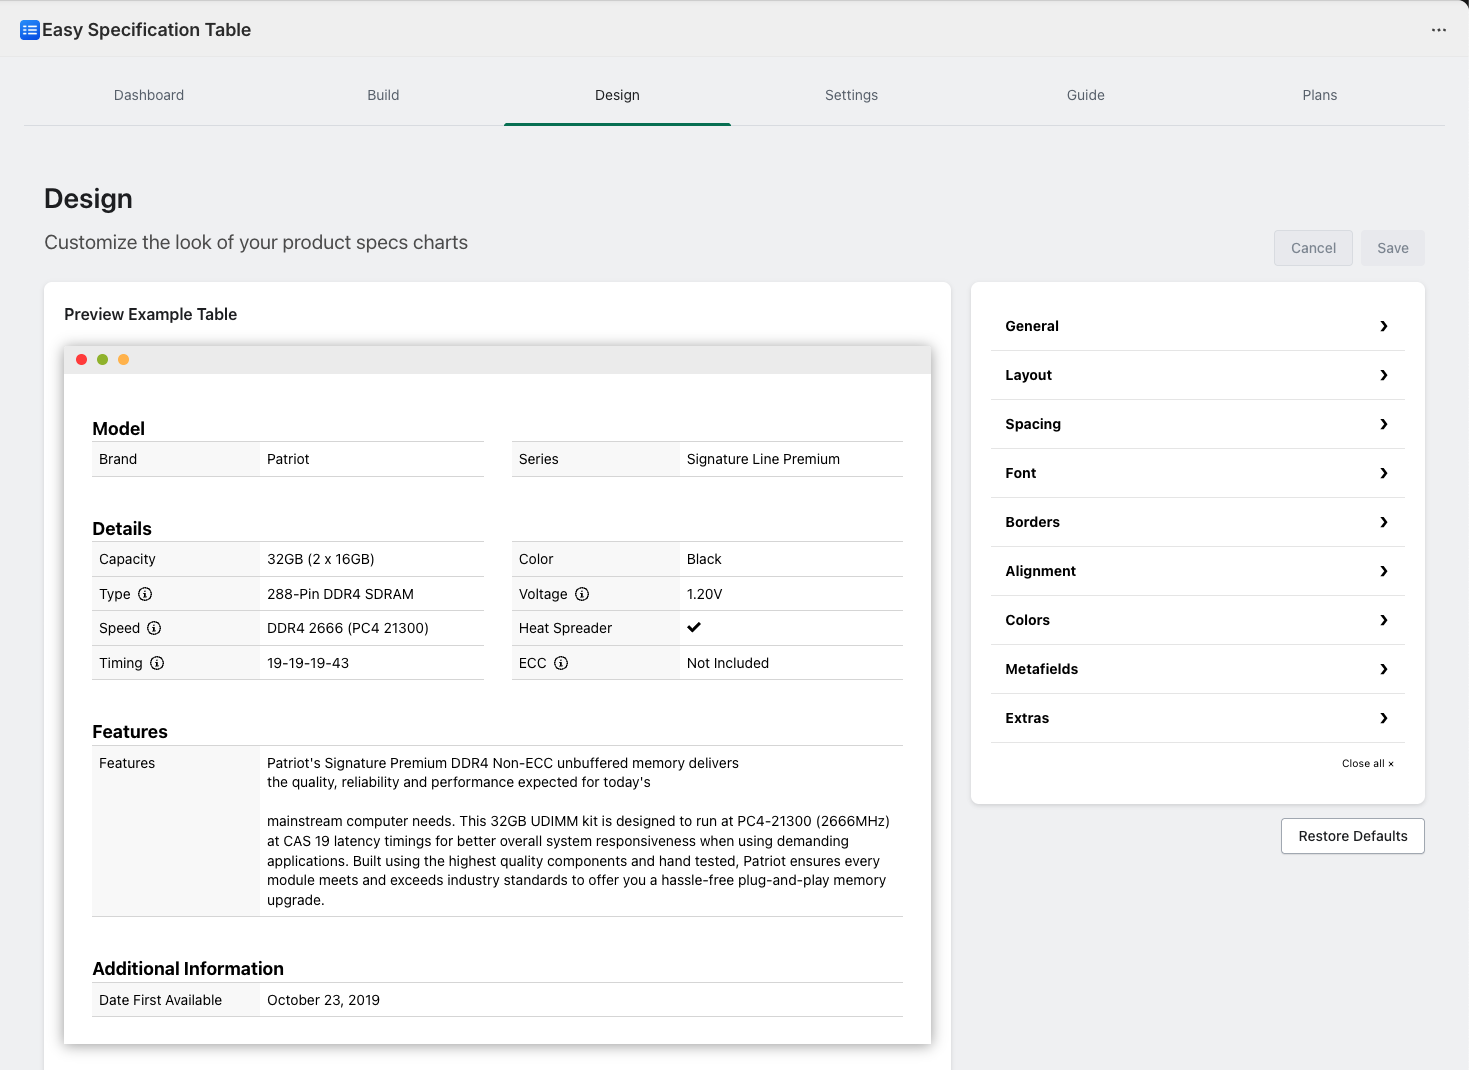Expand the Font options
The height and width of the screenshot is (1070, 1469).
pos(1197,473)
